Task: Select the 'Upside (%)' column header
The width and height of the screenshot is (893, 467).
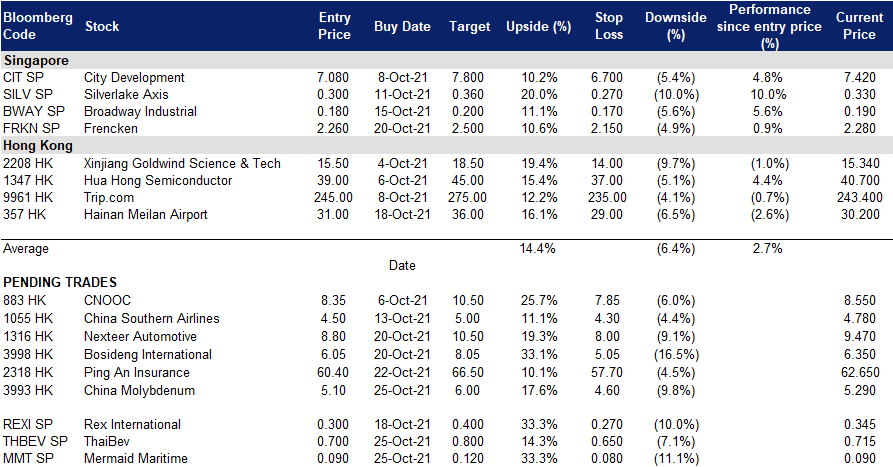Action: [538, 26]
